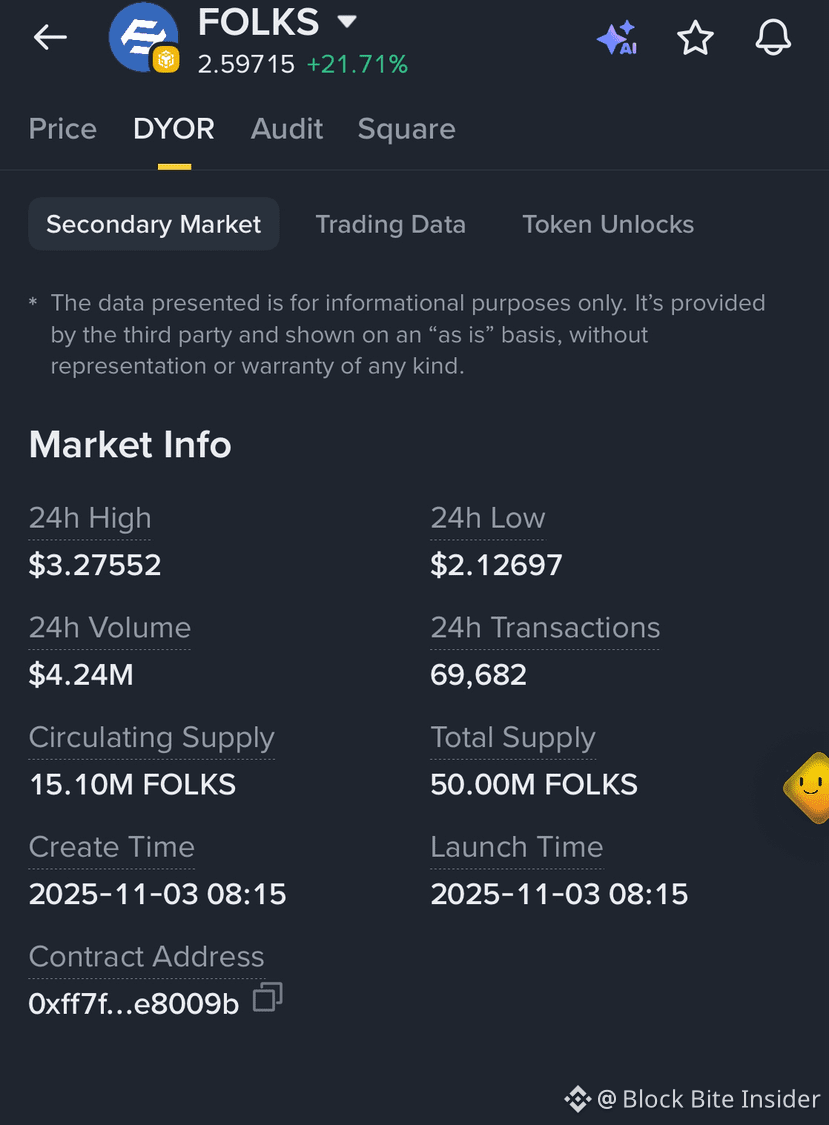Open the AI sparkle assistant icon
The height and width of the screenshot is (1125, 829).
[x=617, y=37]
